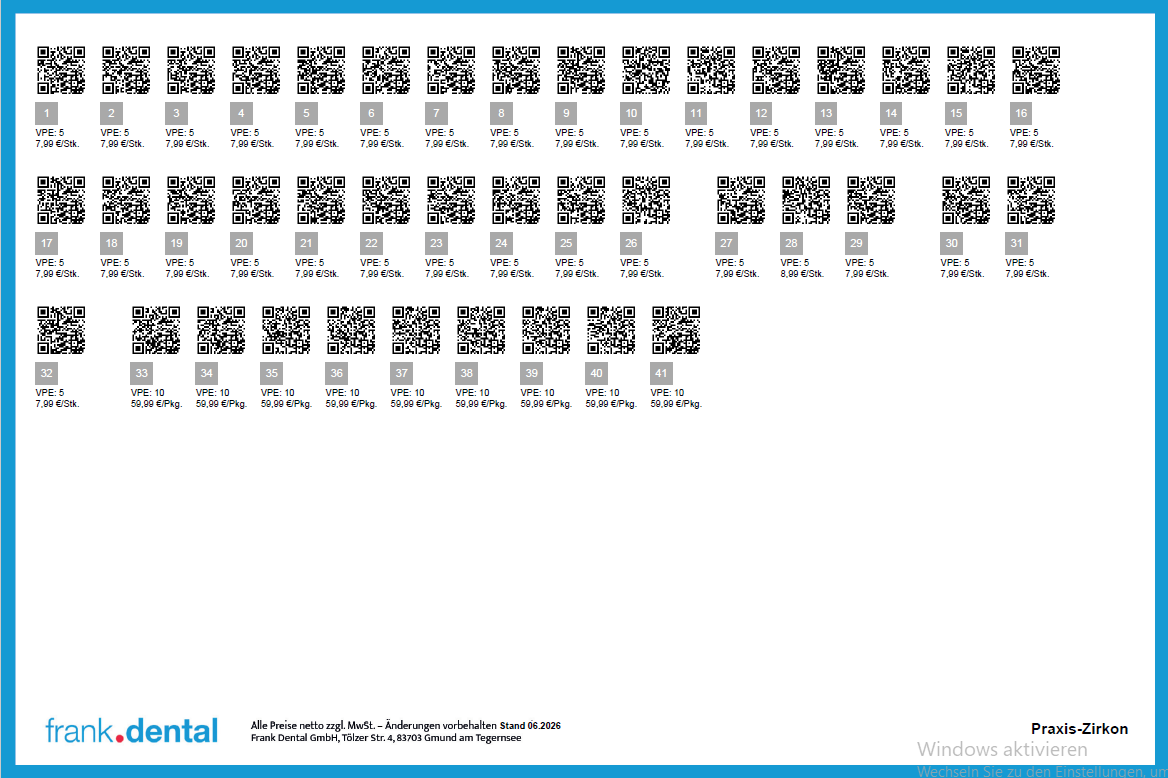Click the frank.dental logo
Screen dimensions: 1168x778
[132, 730]
